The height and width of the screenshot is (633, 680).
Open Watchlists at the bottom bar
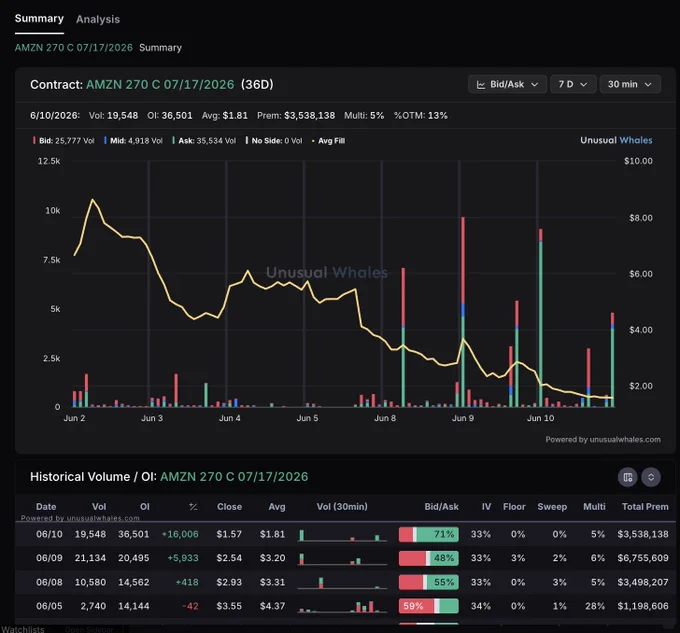tap(23, 629)
